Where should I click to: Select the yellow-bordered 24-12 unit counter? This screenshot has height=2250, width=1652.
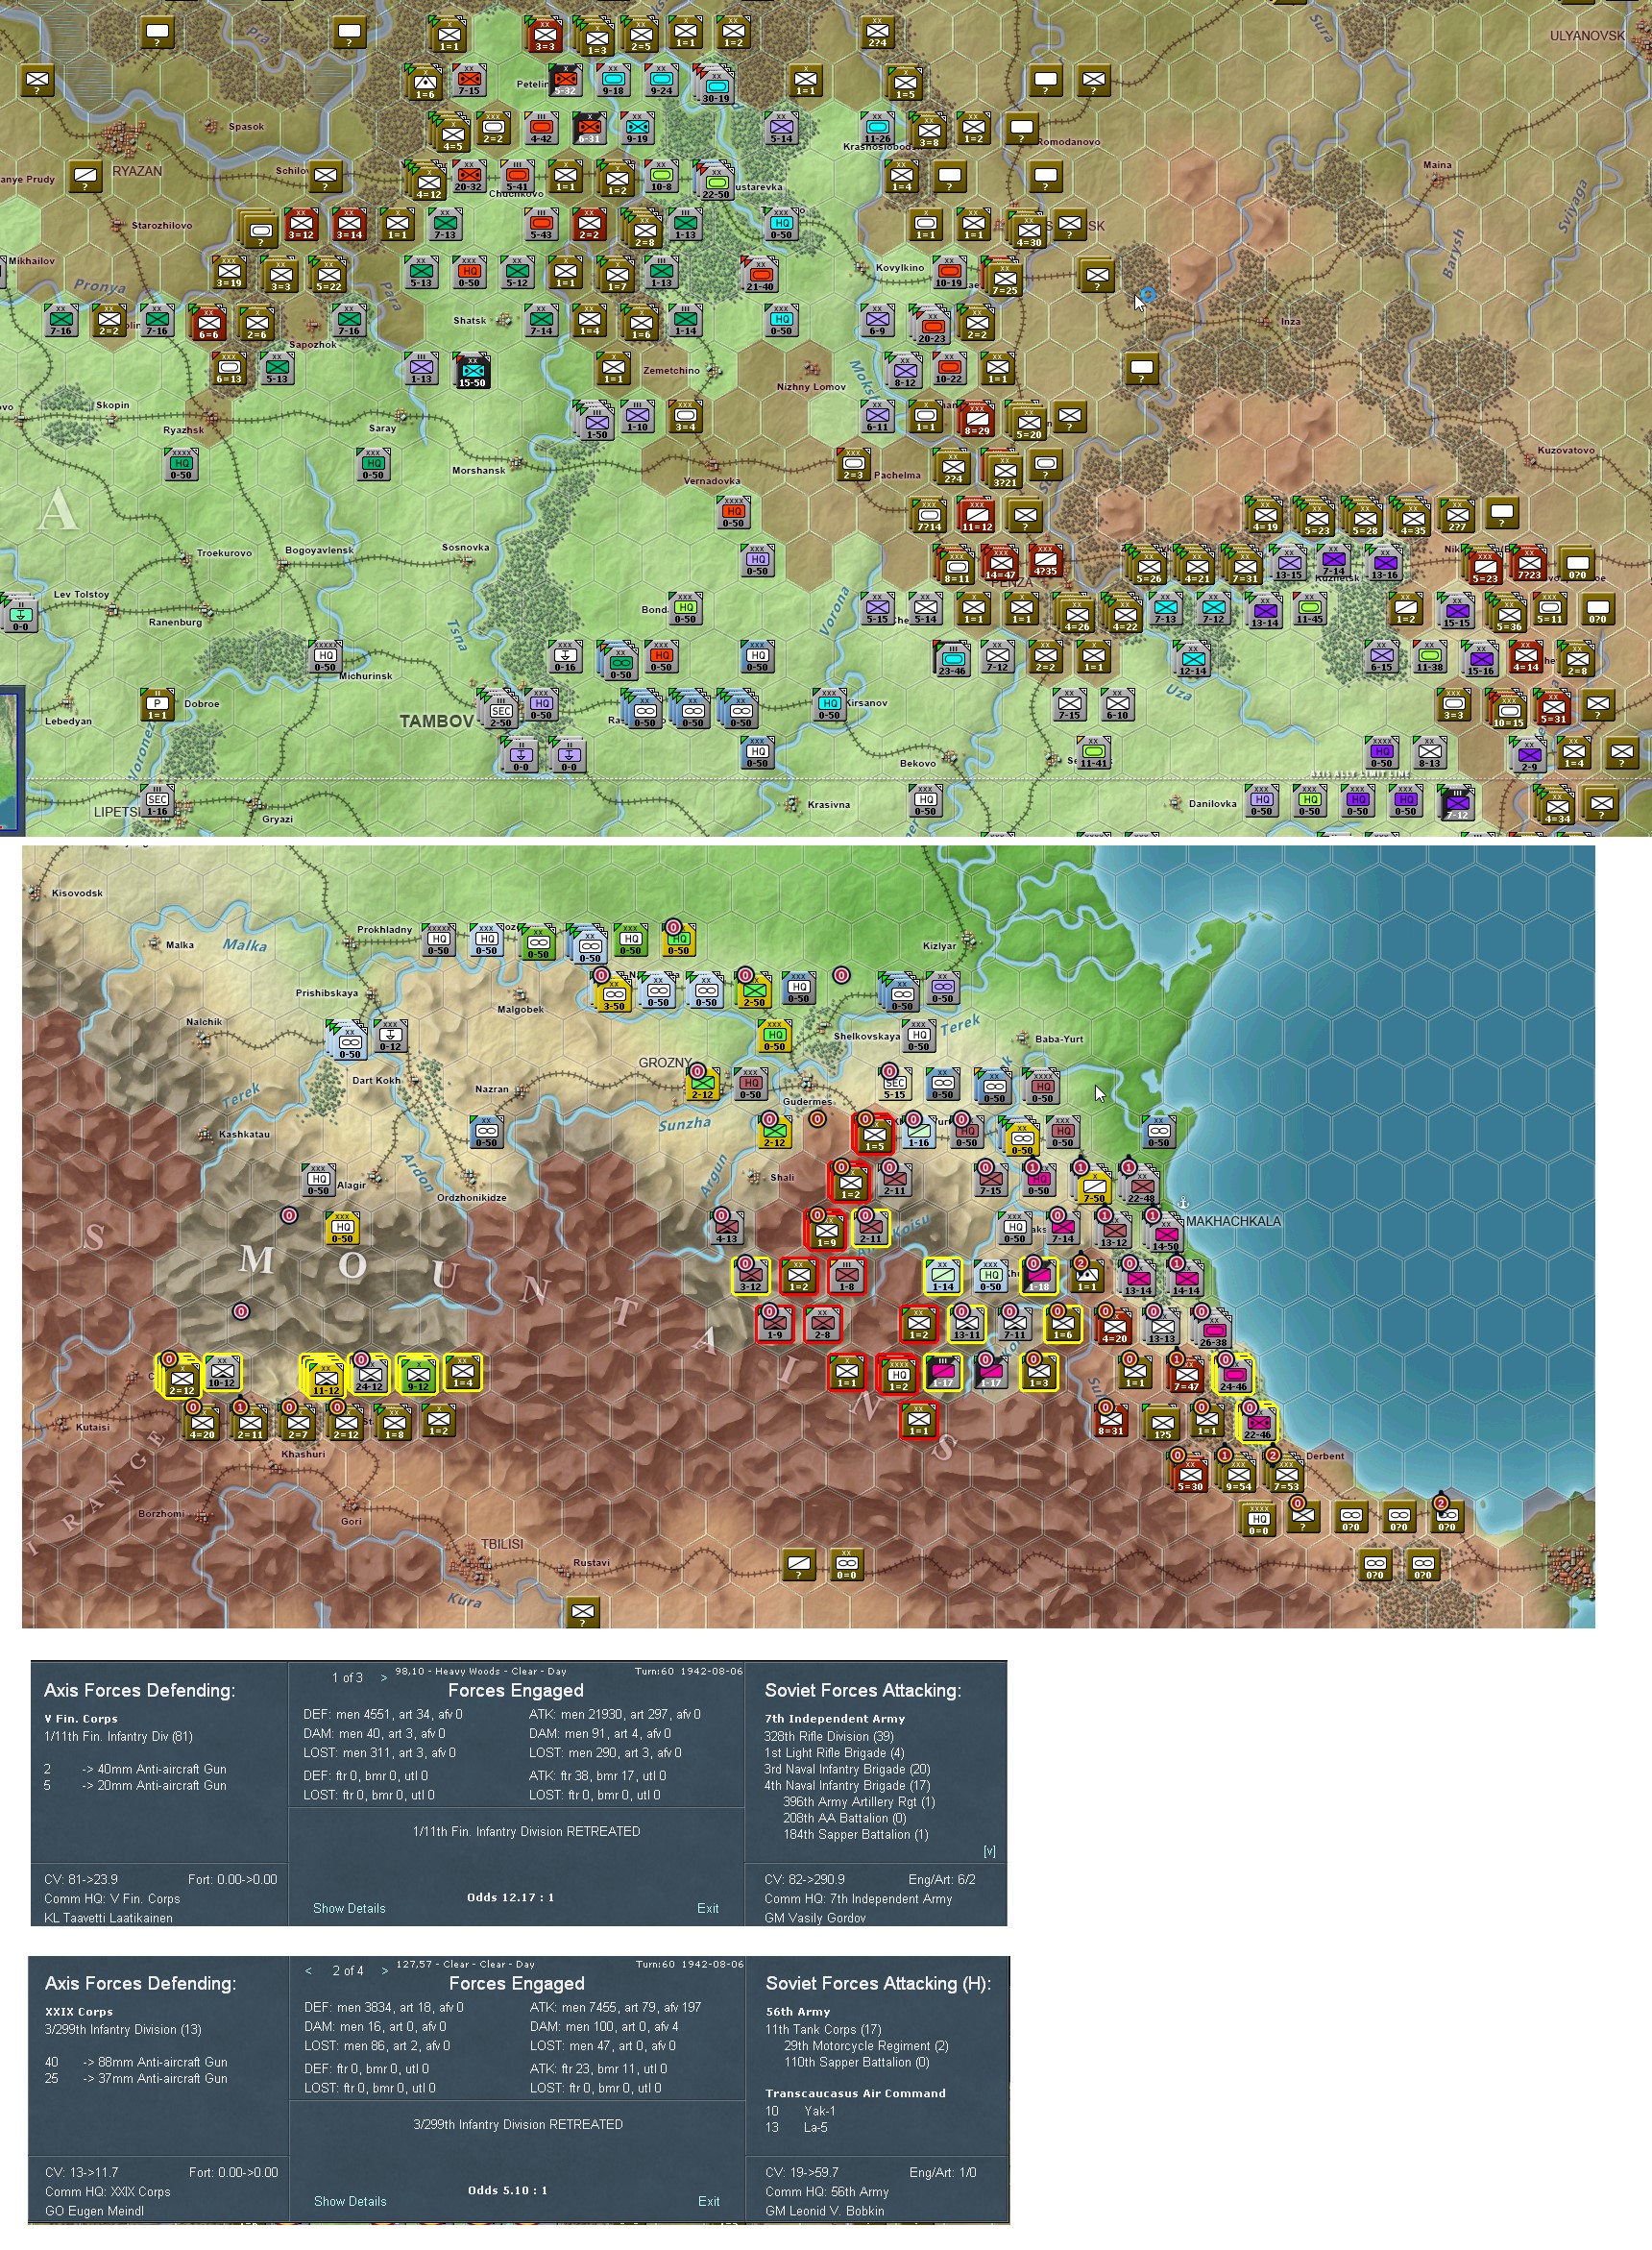(369, 1375)
